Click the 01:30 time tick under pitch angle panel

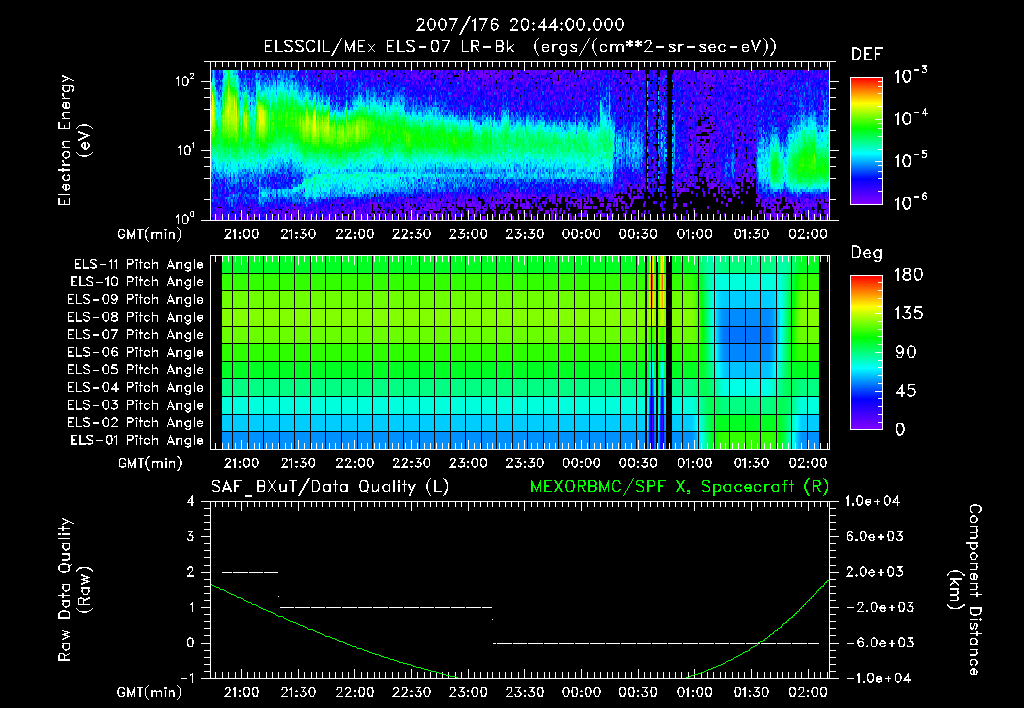[x=751, y=463]
